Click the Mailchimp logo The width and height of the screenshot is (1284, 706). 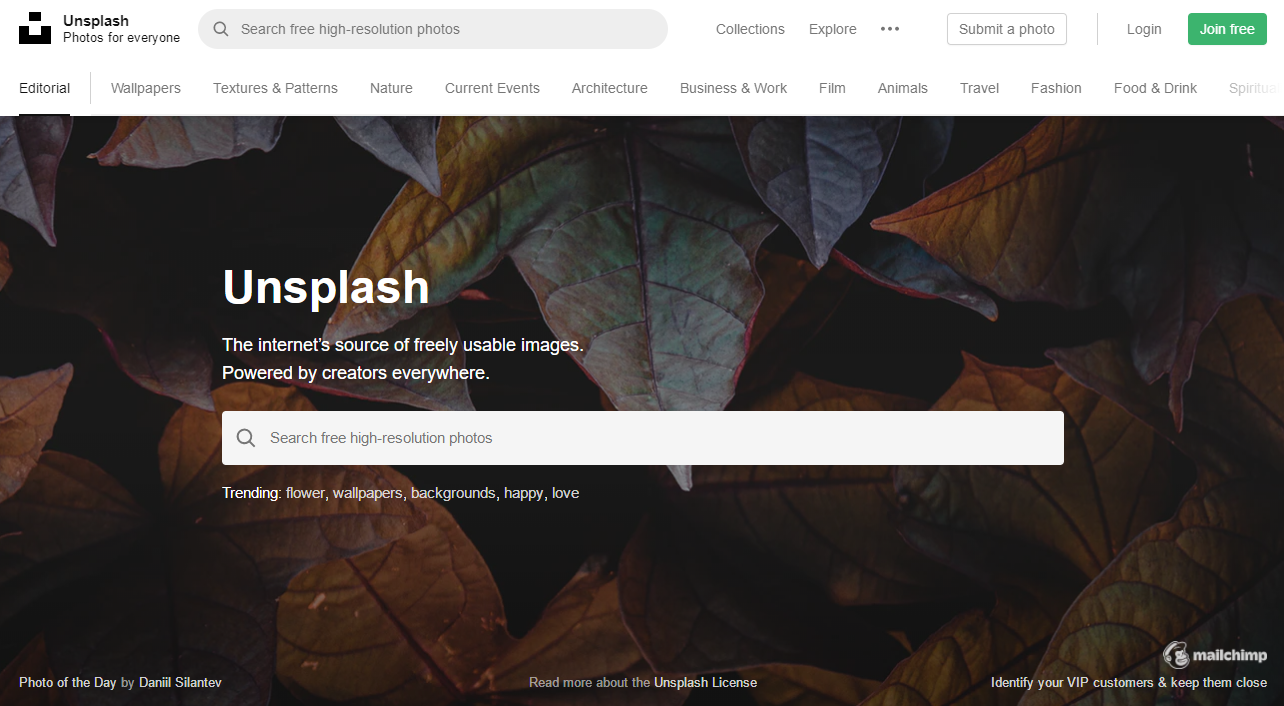tap(1215, 655)
